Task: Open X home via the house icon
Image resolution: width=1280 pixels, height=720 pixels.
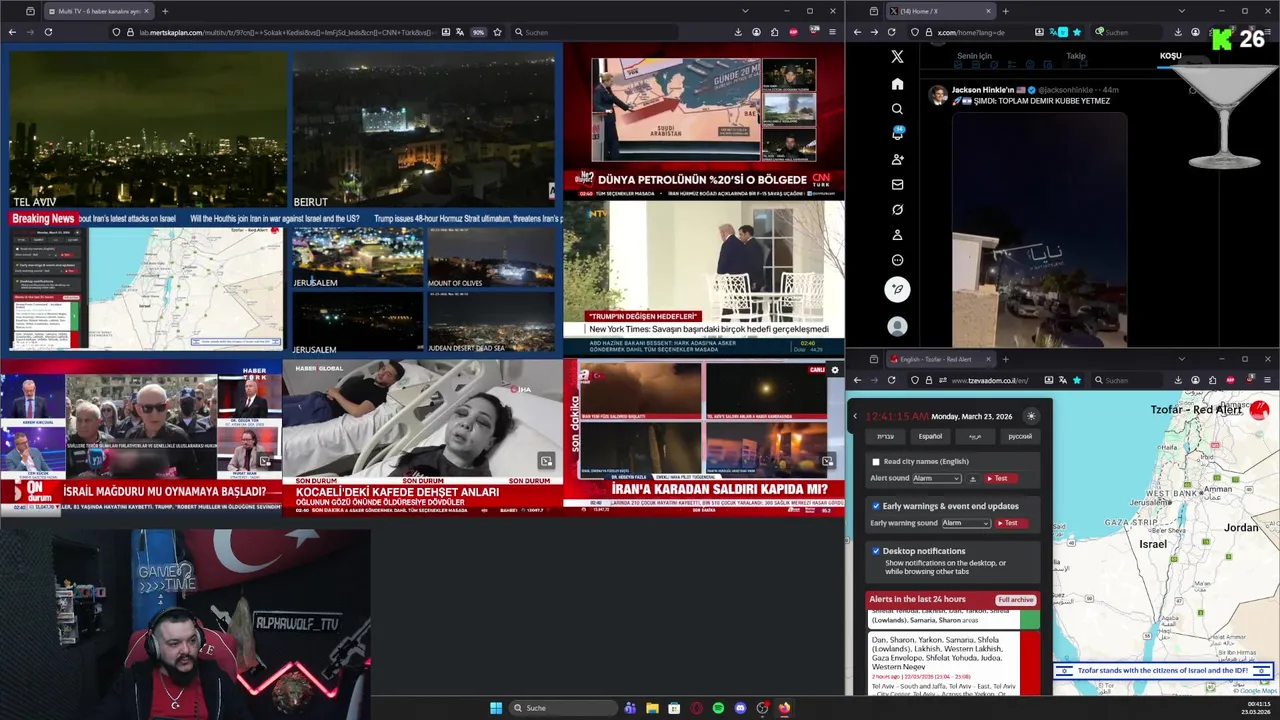Action: coord(897,84)
